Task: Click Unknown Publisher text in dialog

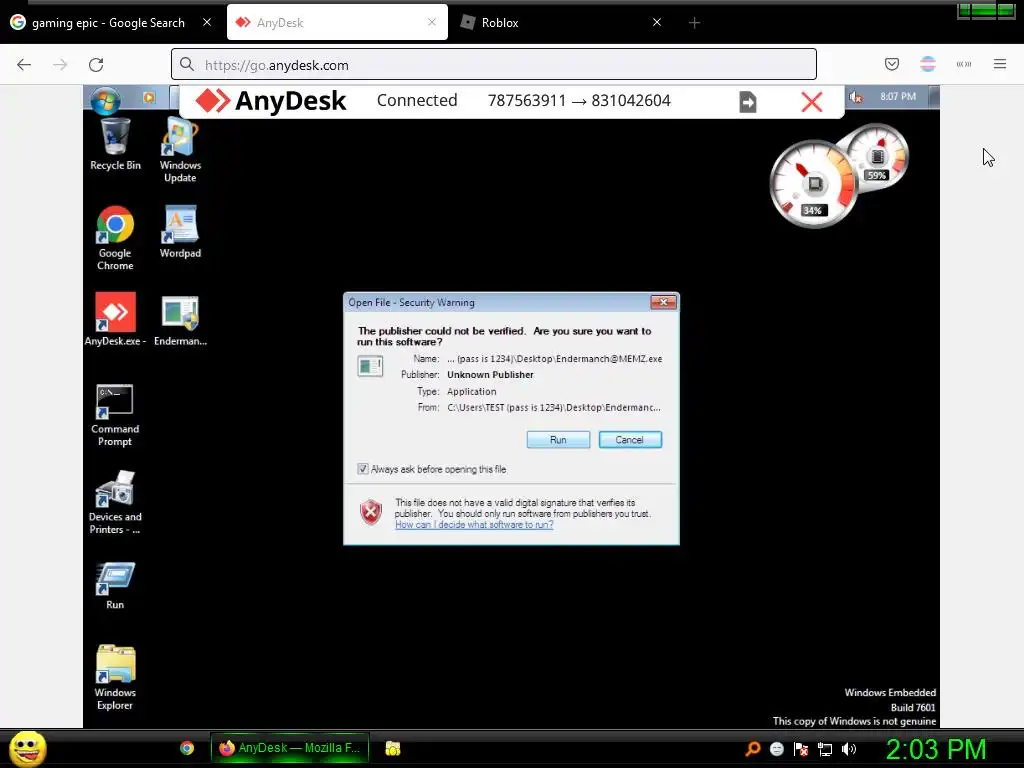Action: (490, 375)
